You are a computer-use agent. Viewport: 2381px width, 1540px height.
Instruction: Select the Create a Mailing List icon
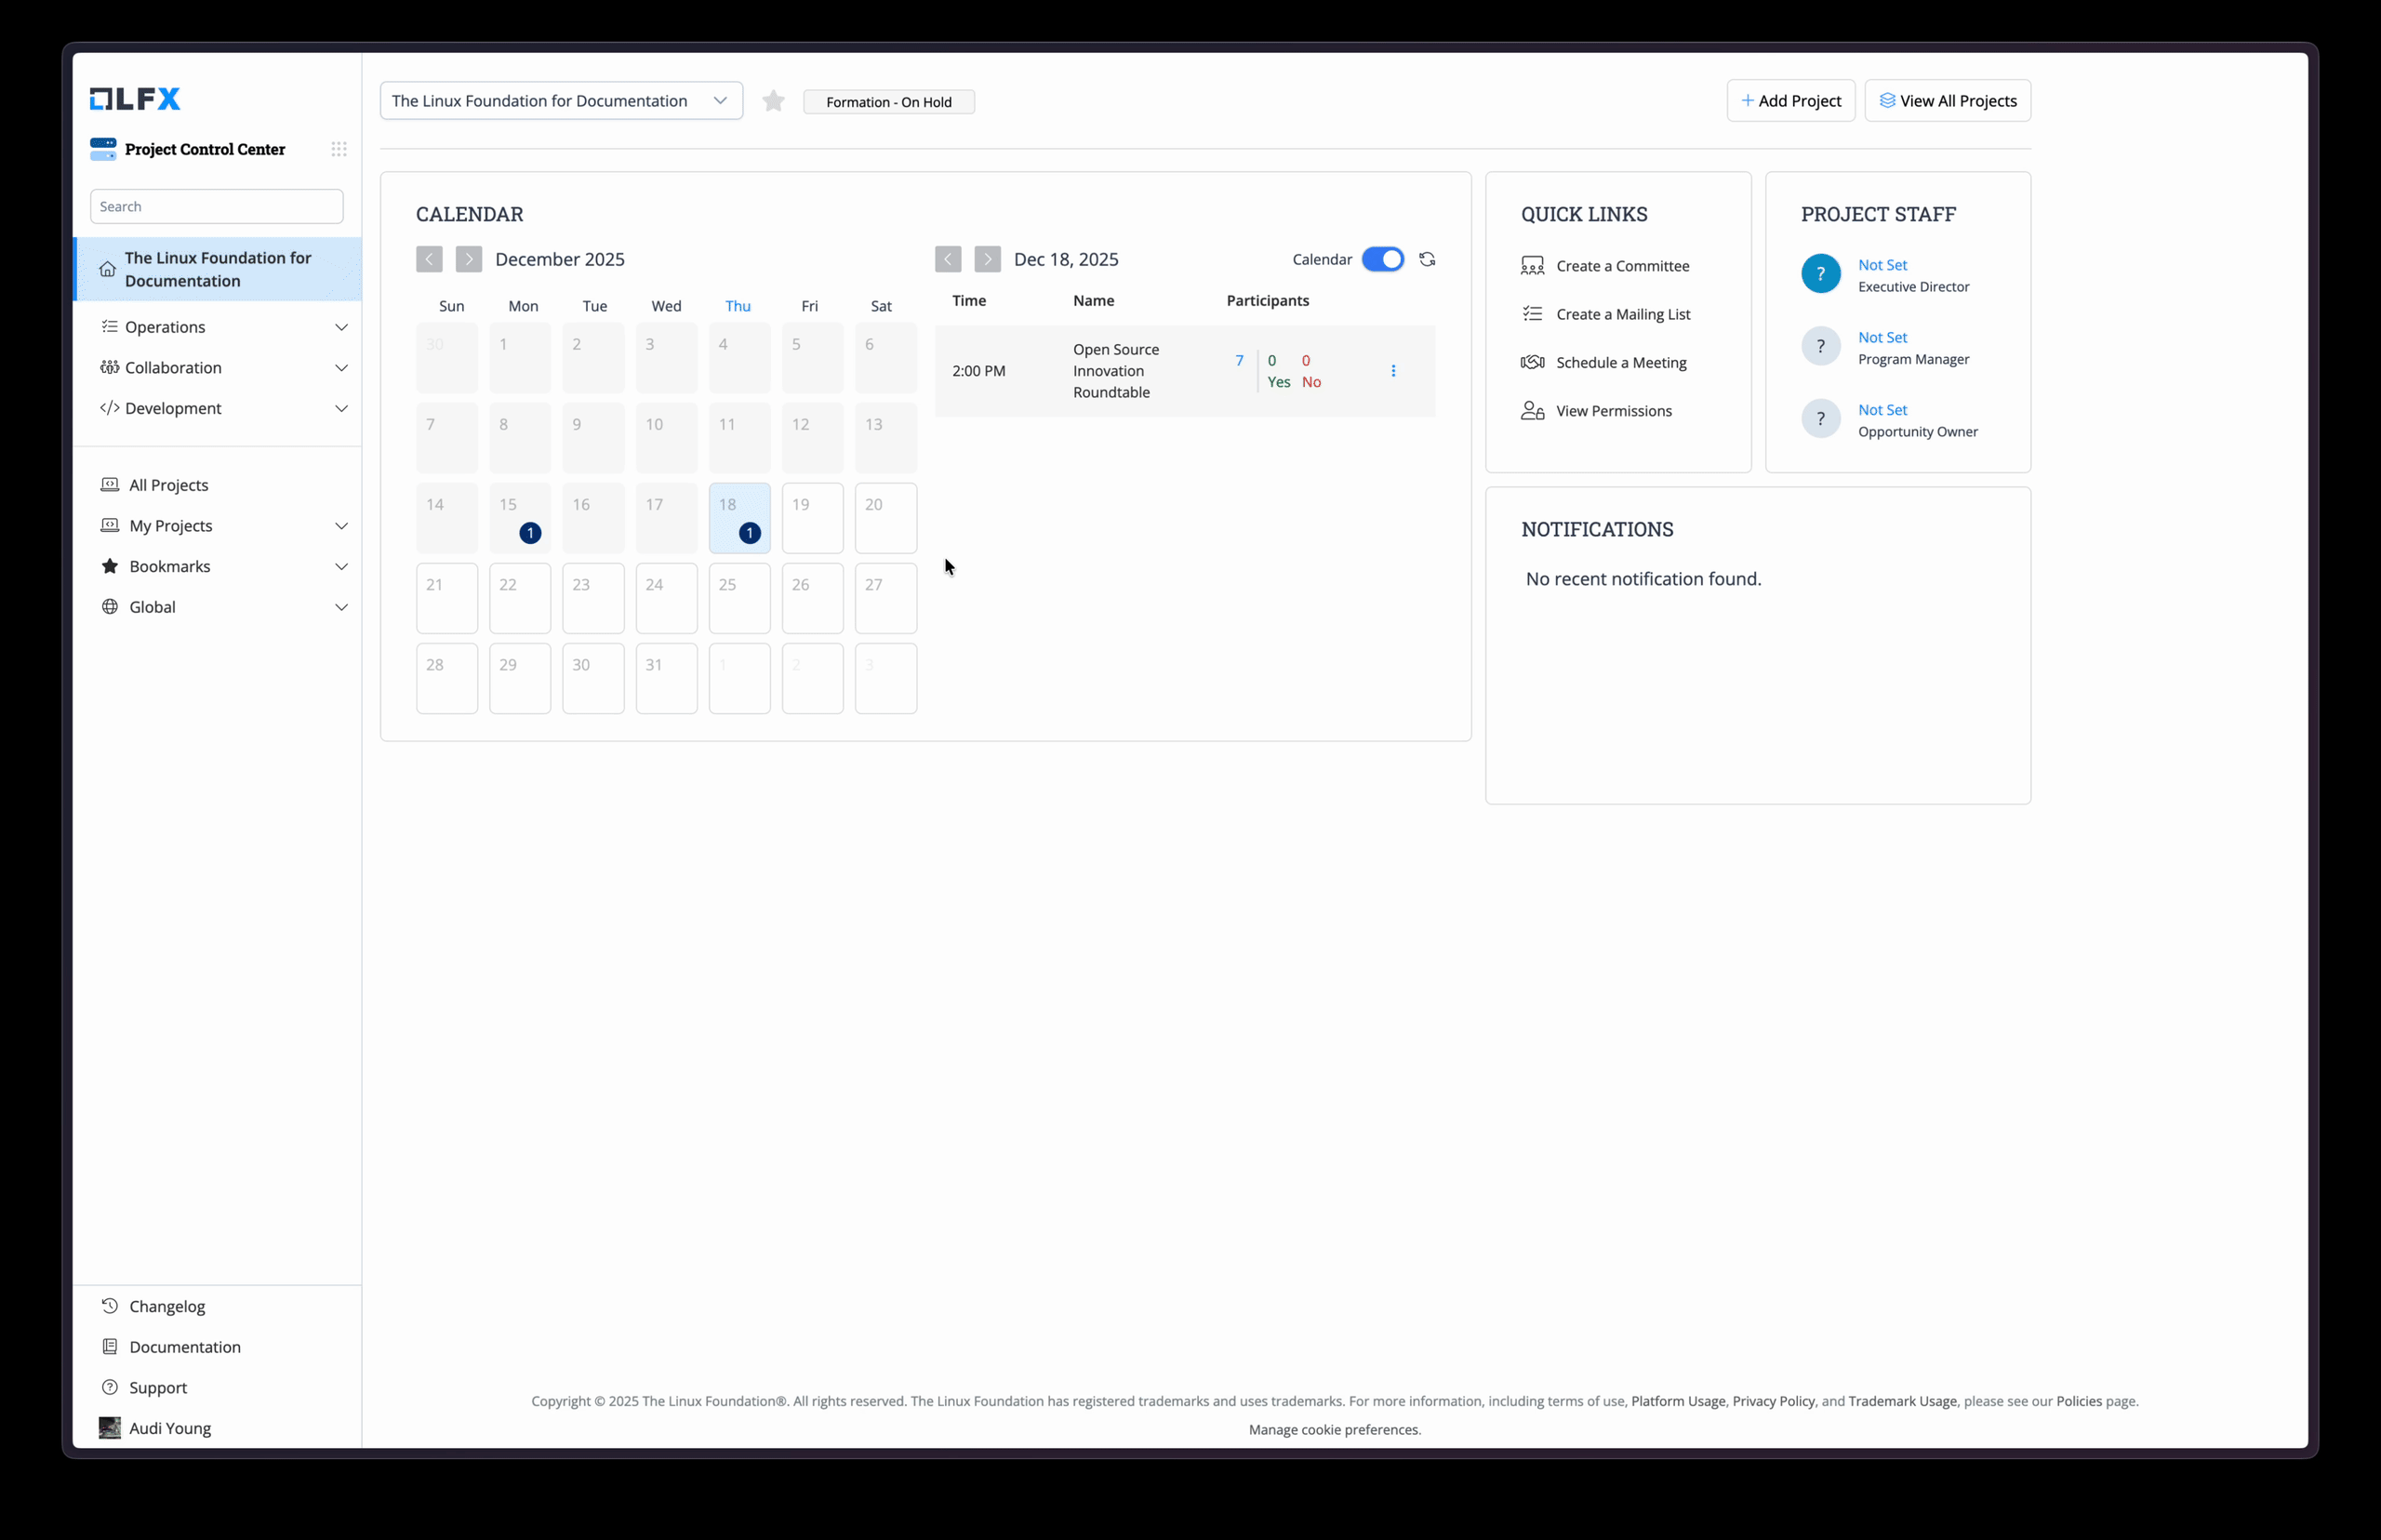(x=1532, y=314)
